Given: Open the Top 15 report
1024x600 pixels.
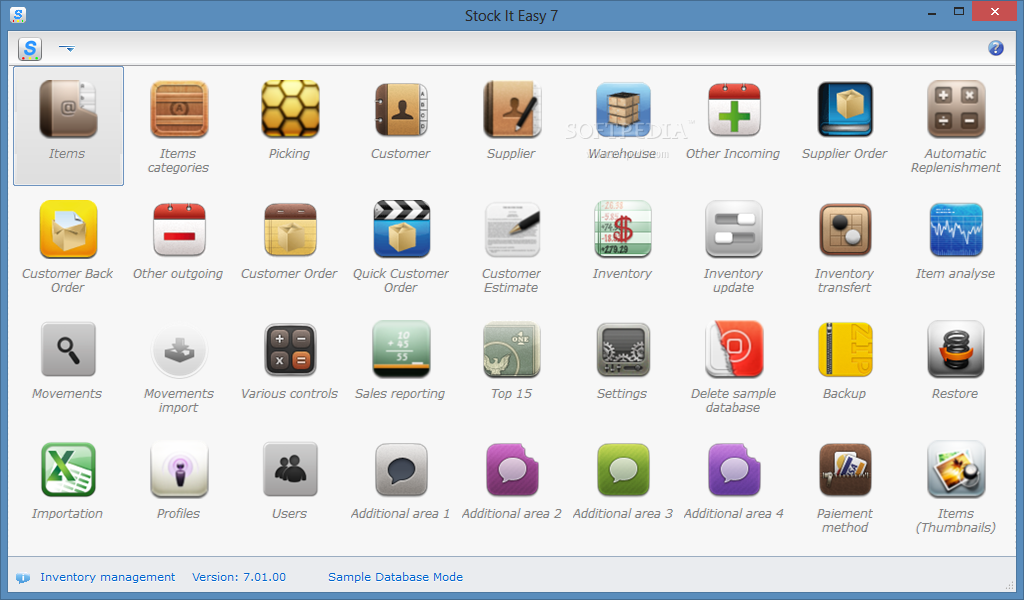Looking at the screenshot, I should tap(512, 349).
